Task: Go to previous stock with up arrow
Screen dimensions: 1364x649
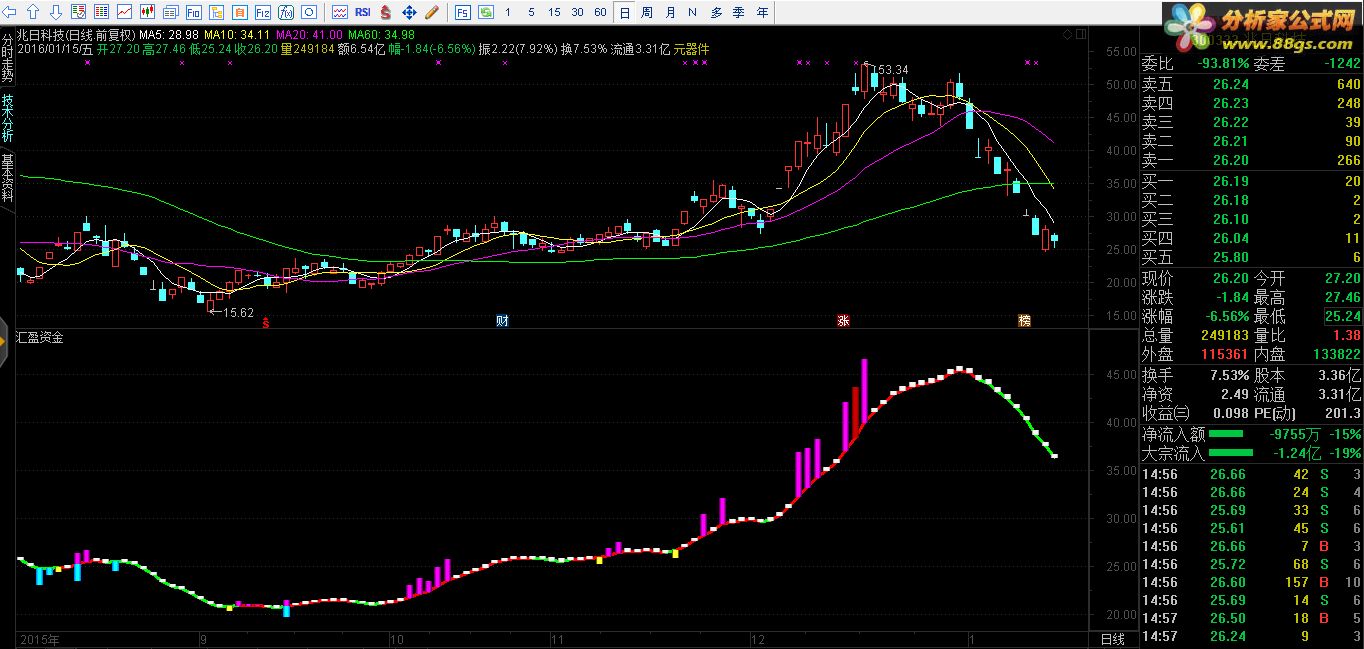Action: pos(33,12)
